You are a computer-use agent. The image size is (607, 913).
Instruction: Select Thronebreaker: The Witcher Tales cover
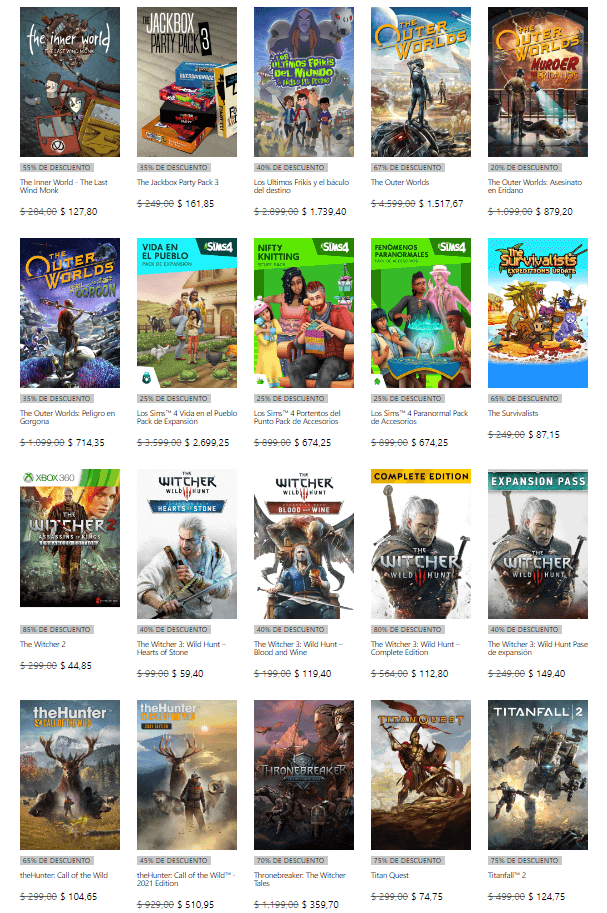(304, 775)
